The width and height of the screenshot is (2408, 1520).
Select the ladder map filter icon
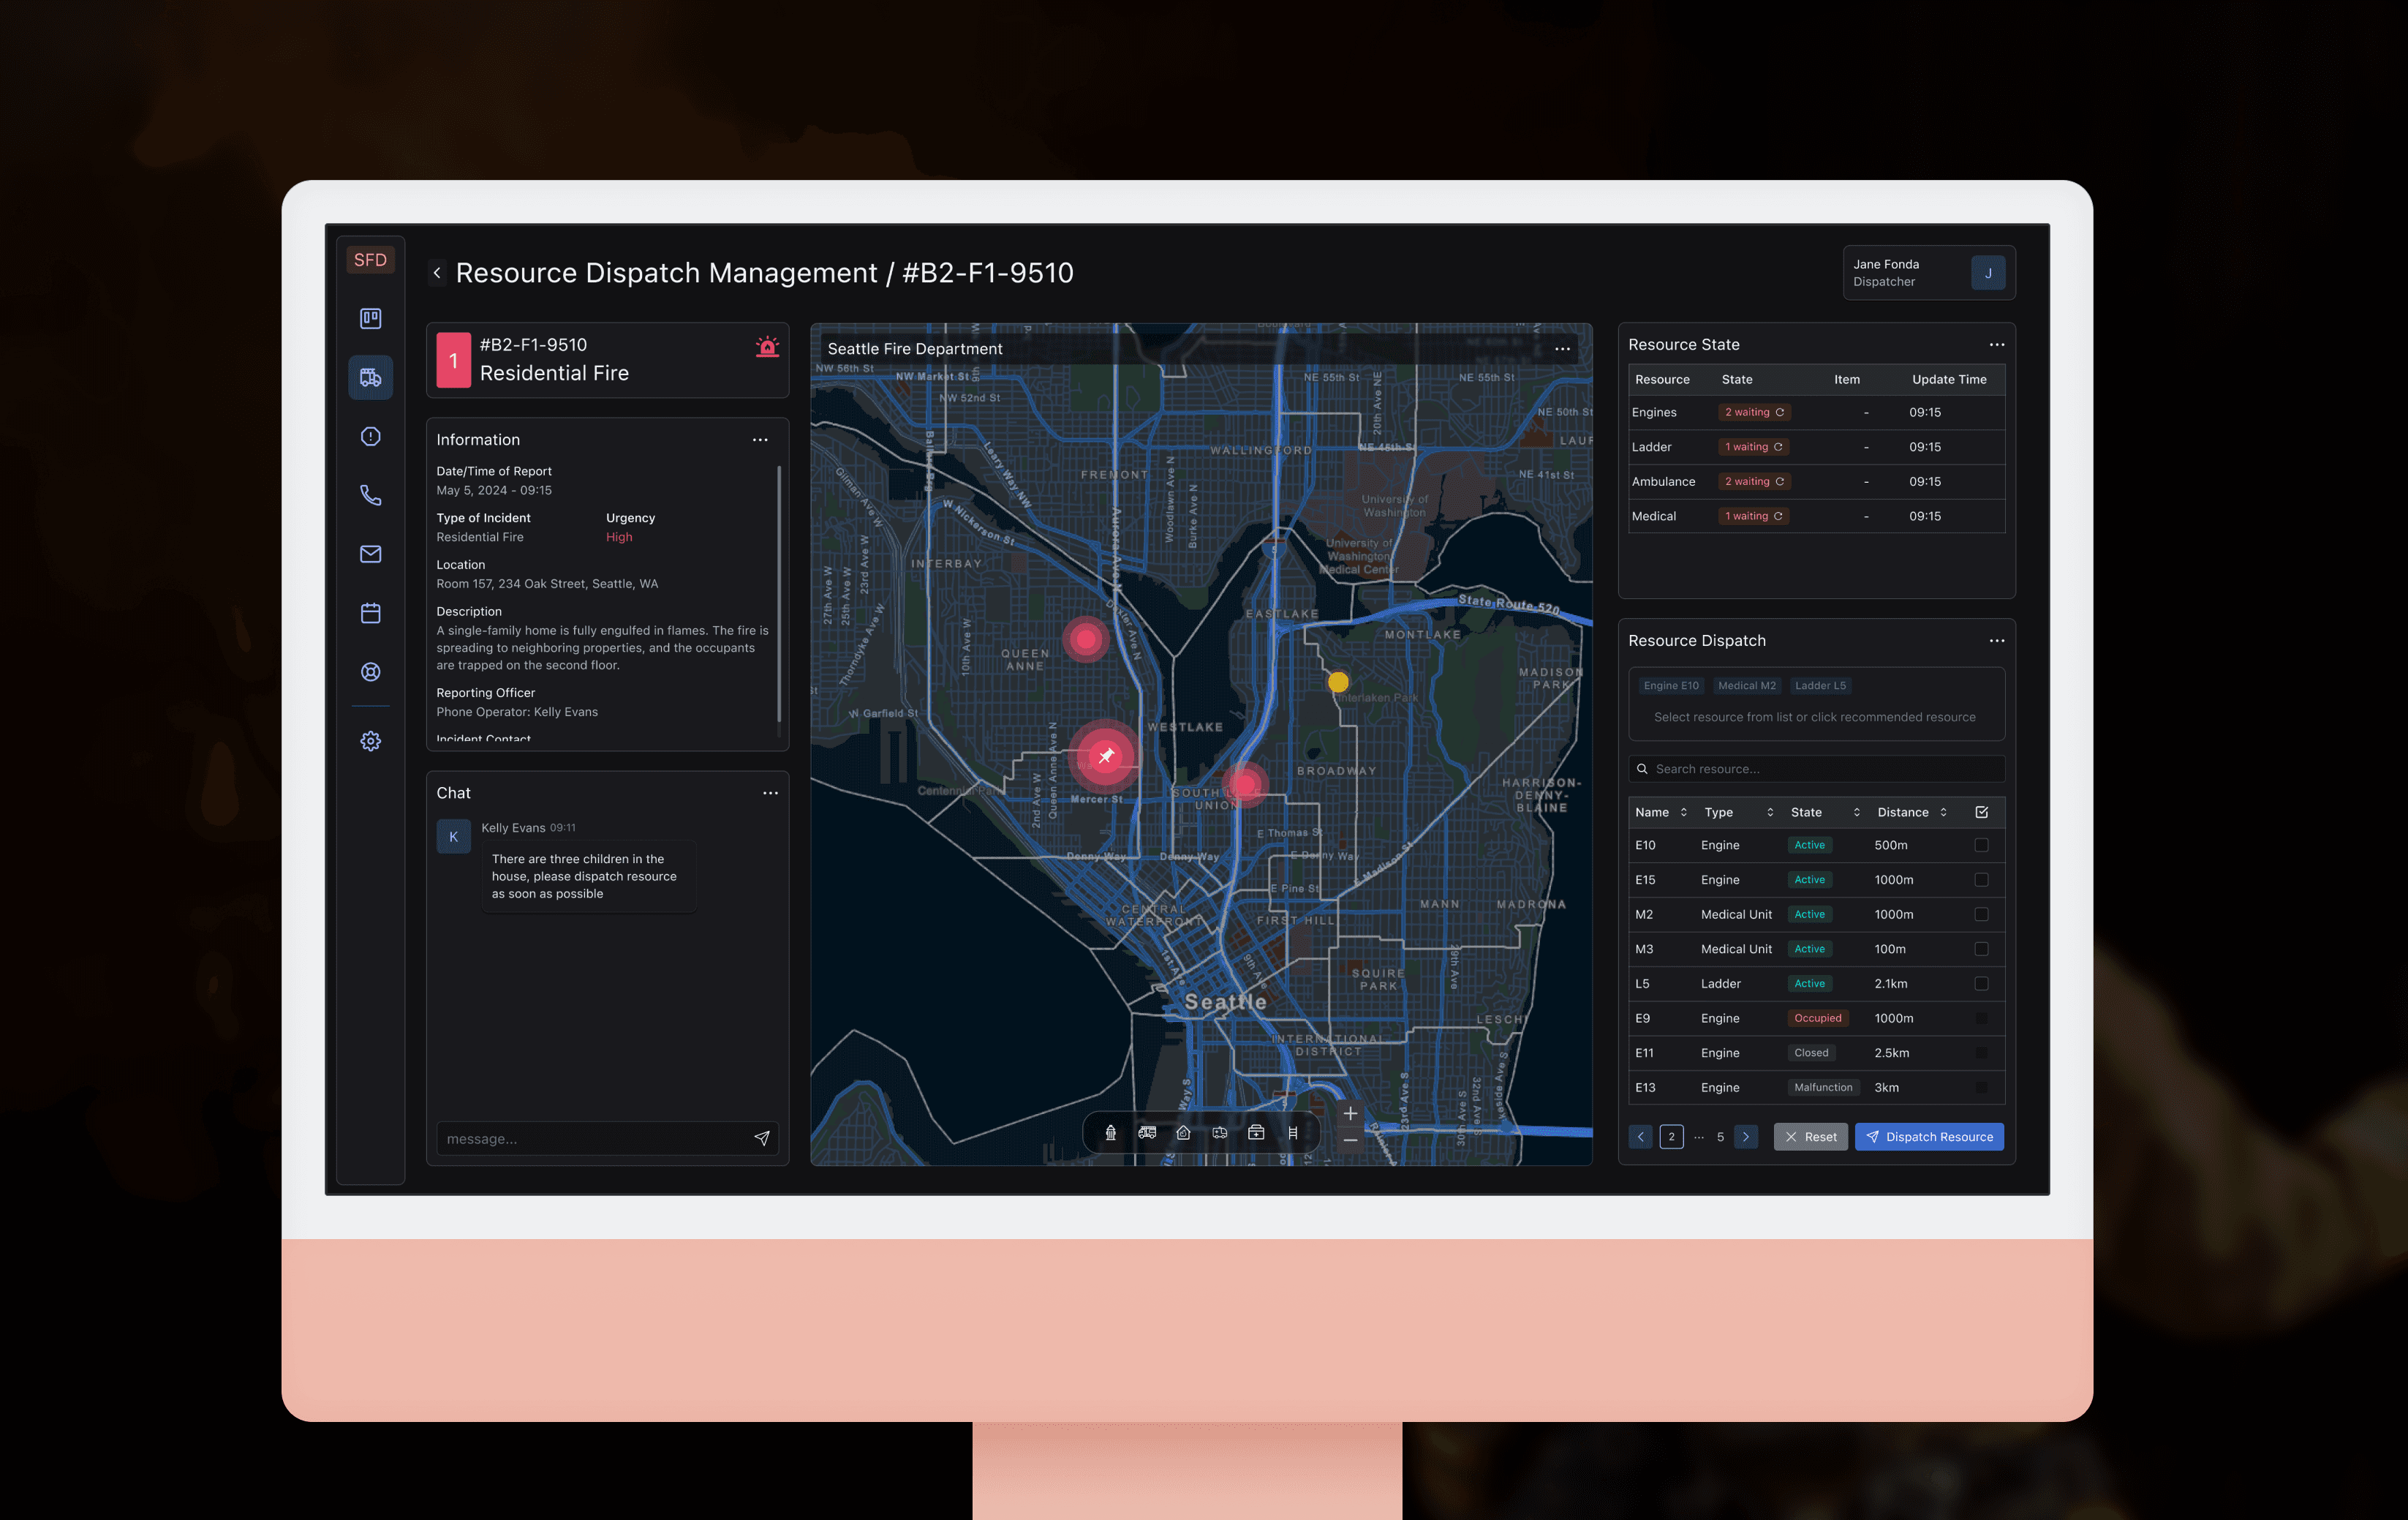pos(1292,1133)
